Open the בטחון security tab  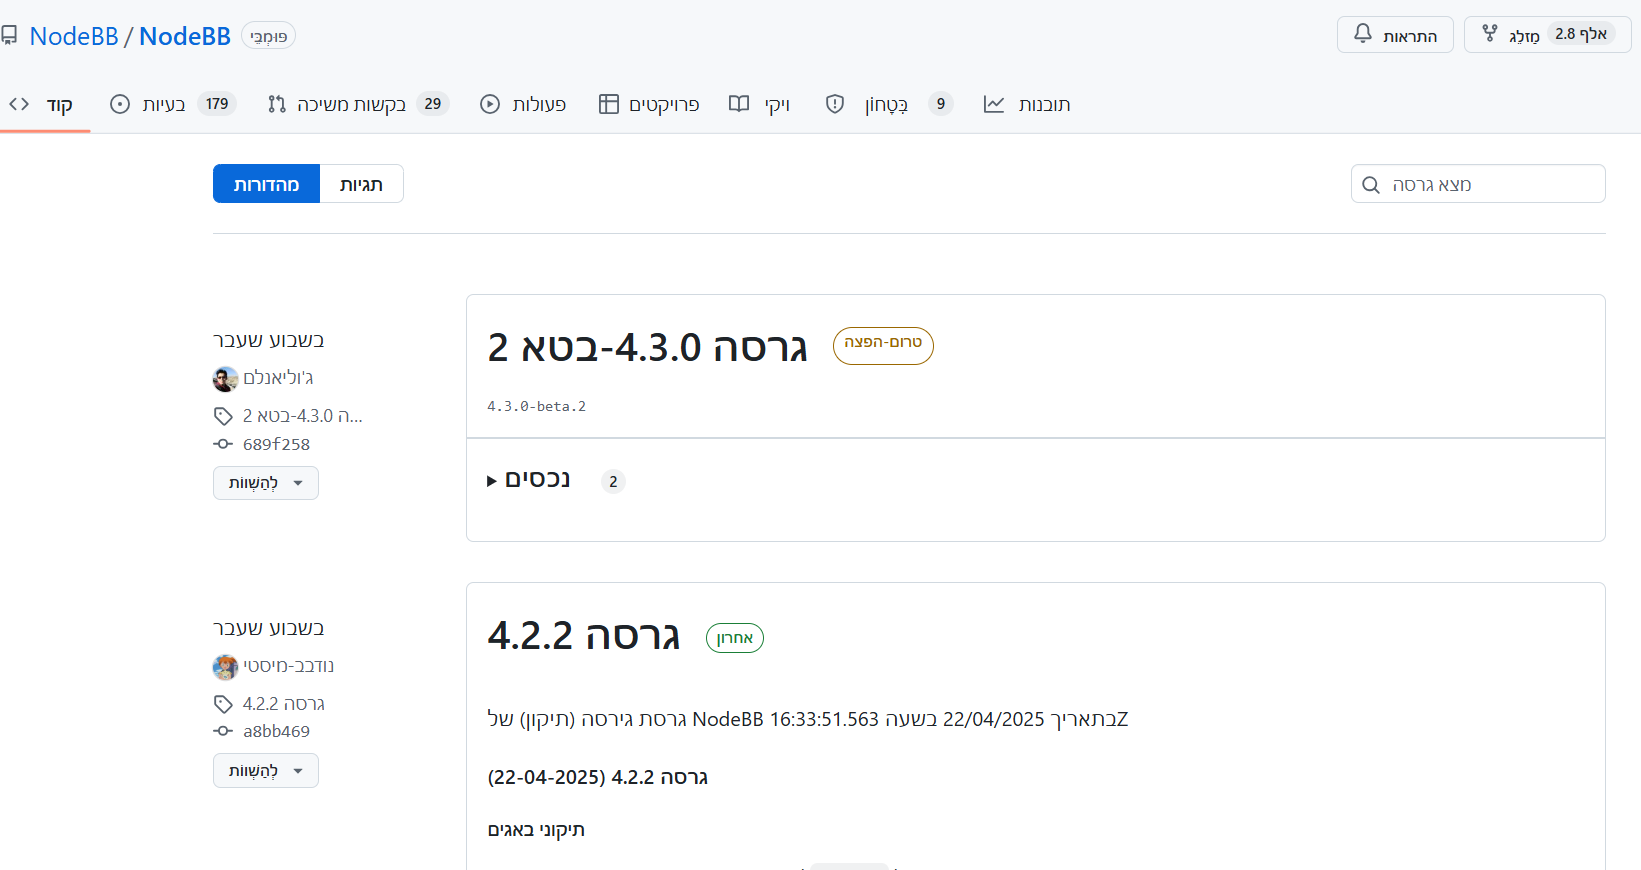[889, 104]
